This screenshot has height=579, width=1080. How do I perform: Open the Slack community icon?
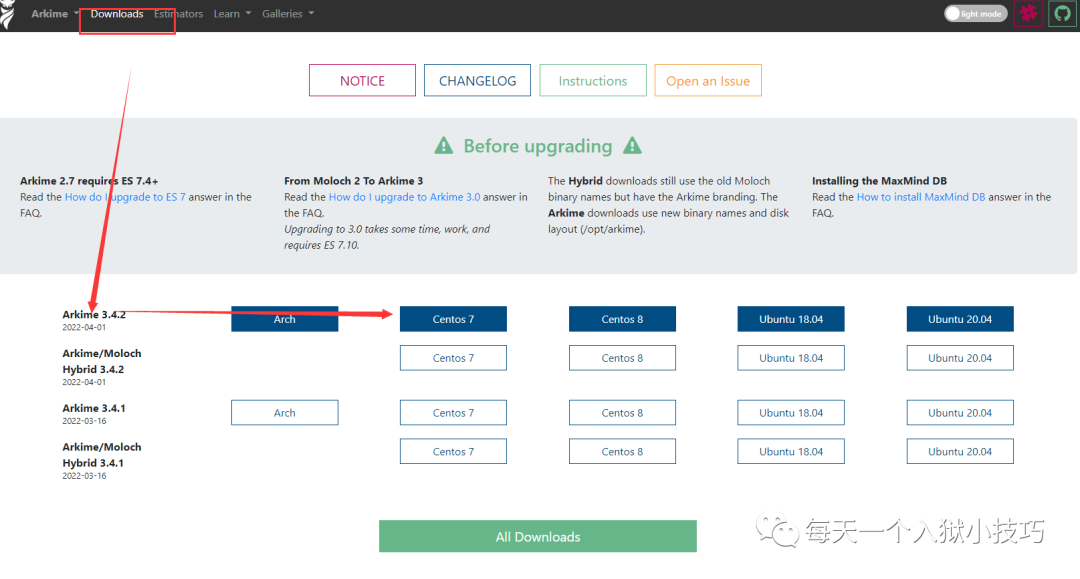(1028, 14)
